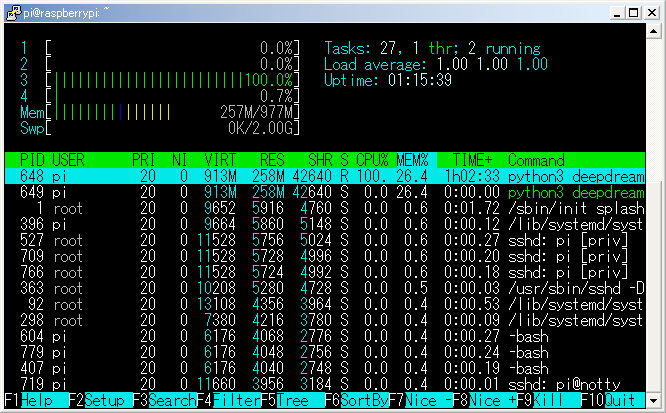
Task: Open the F6 SortBy menu
Action: point(364,400)
